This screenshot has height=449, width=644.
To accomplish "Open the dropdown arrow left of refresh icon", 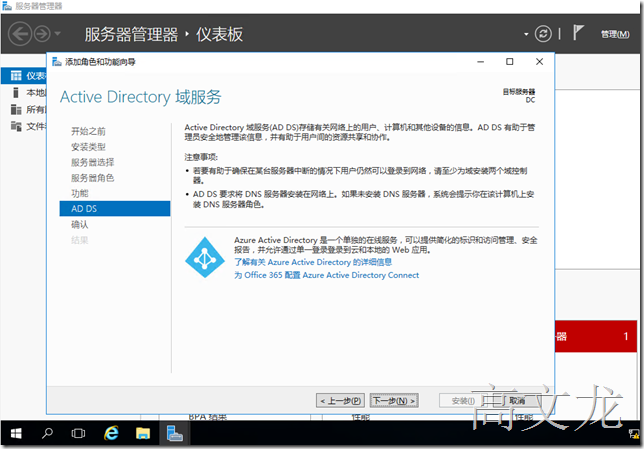I will coord(526,34).
